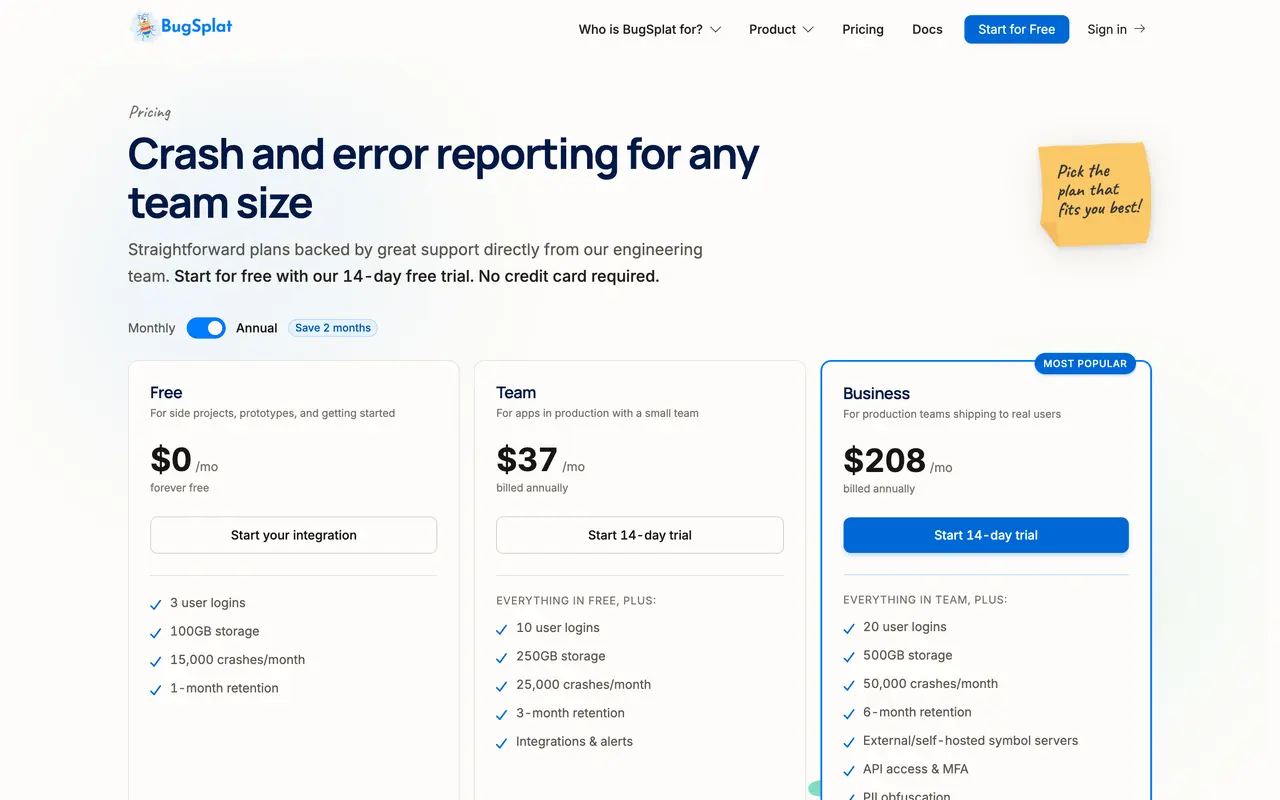1280x800 pixels.
Task: Expand the "Who is BugSplat for?" chevron
Action: 715,30
